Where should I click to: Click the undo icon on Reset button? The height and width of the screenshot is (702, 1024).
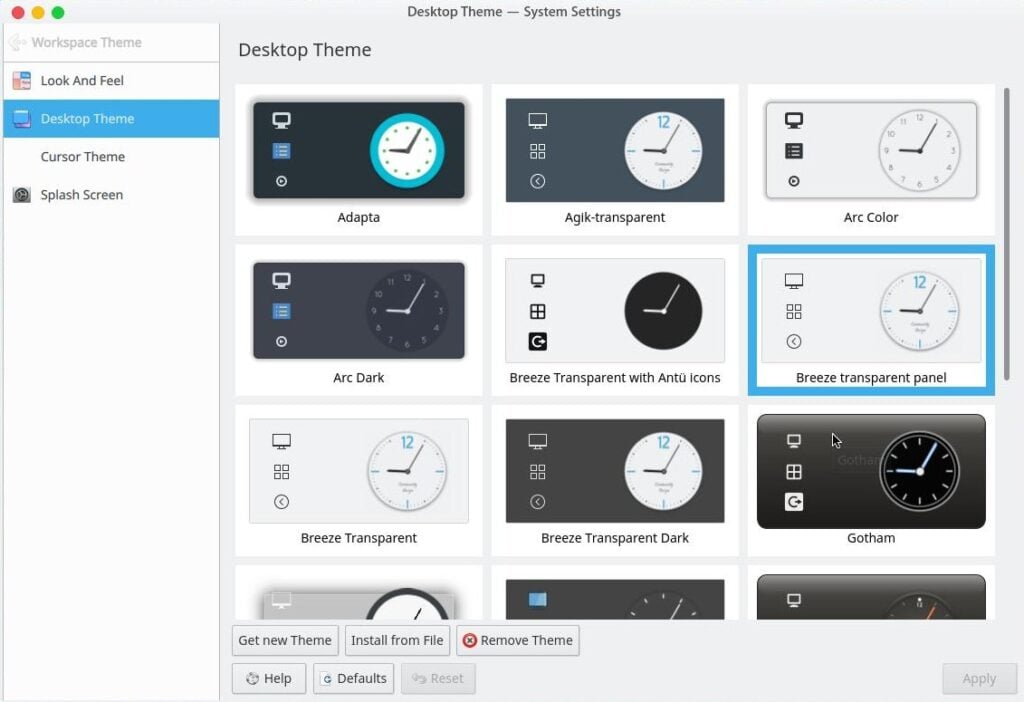pyautogui.click(x=422, y=678)
